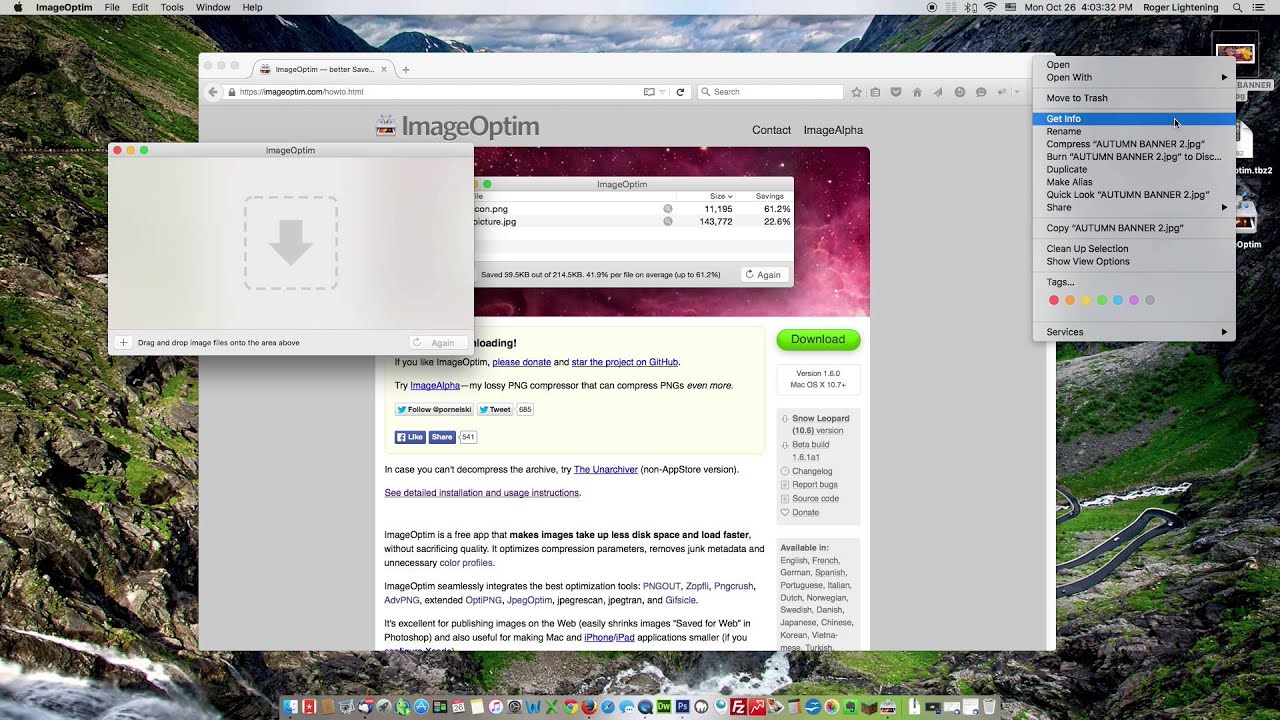The width and height of the screenshot is (1280, 720).
Task: Open the bookmarks list icon in Firefox toolbar
Action: (876, 92)
